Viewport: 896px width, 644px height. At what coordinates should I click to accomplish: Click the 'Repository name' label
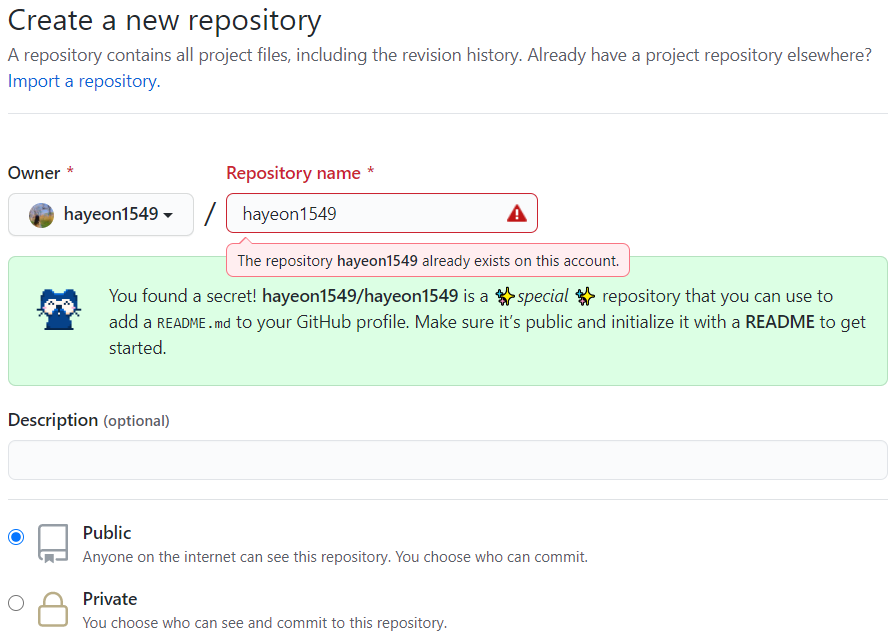click(293, 173)
